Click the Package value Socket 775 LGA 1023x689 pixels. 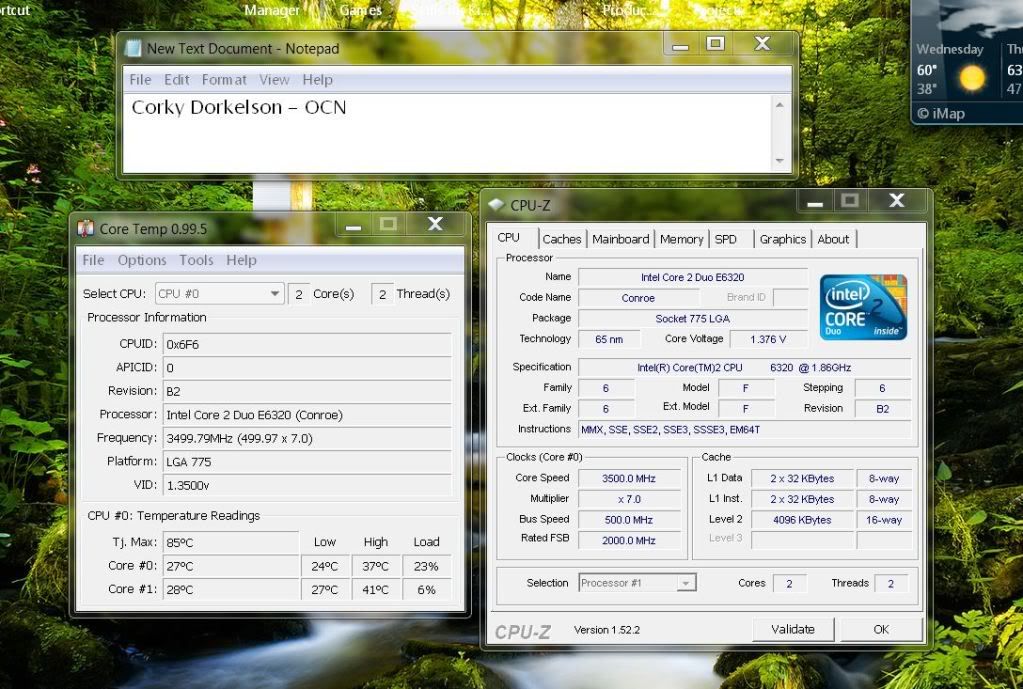click(693, 318)
